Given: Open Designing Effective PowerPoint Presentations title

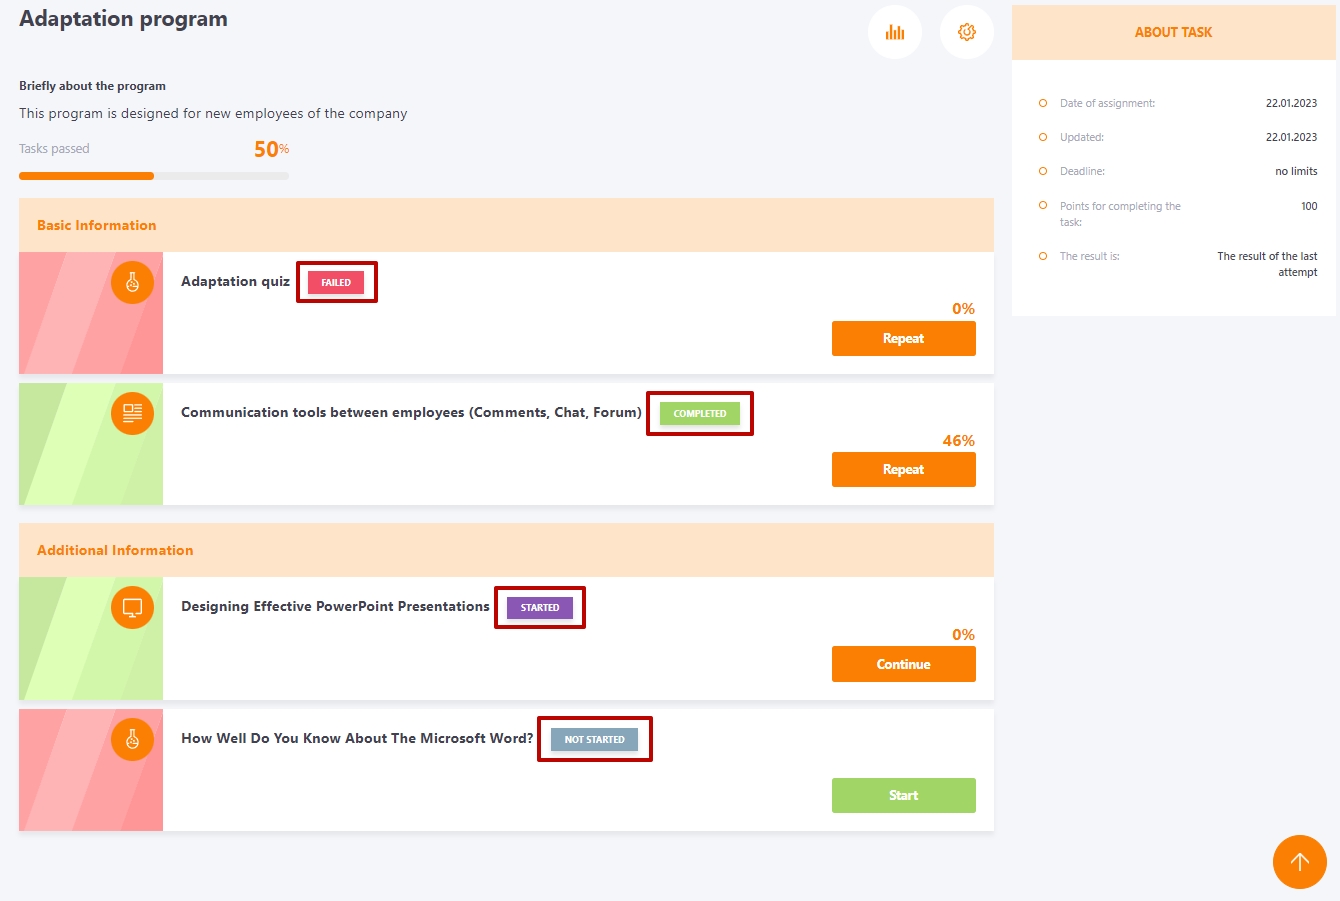Looking at the screenshot, I should pyautogui.click(x=335, y=607).
